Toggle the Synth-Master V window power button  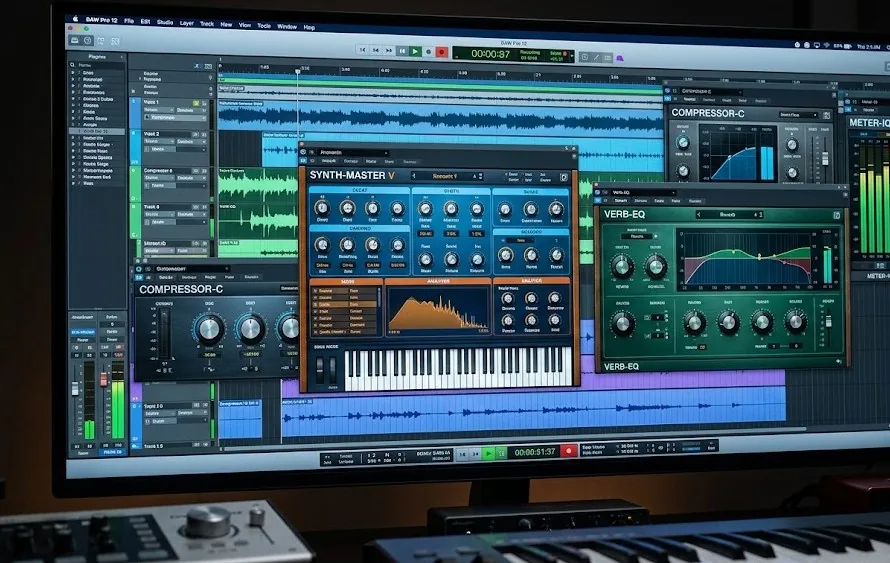pos(303,152)
